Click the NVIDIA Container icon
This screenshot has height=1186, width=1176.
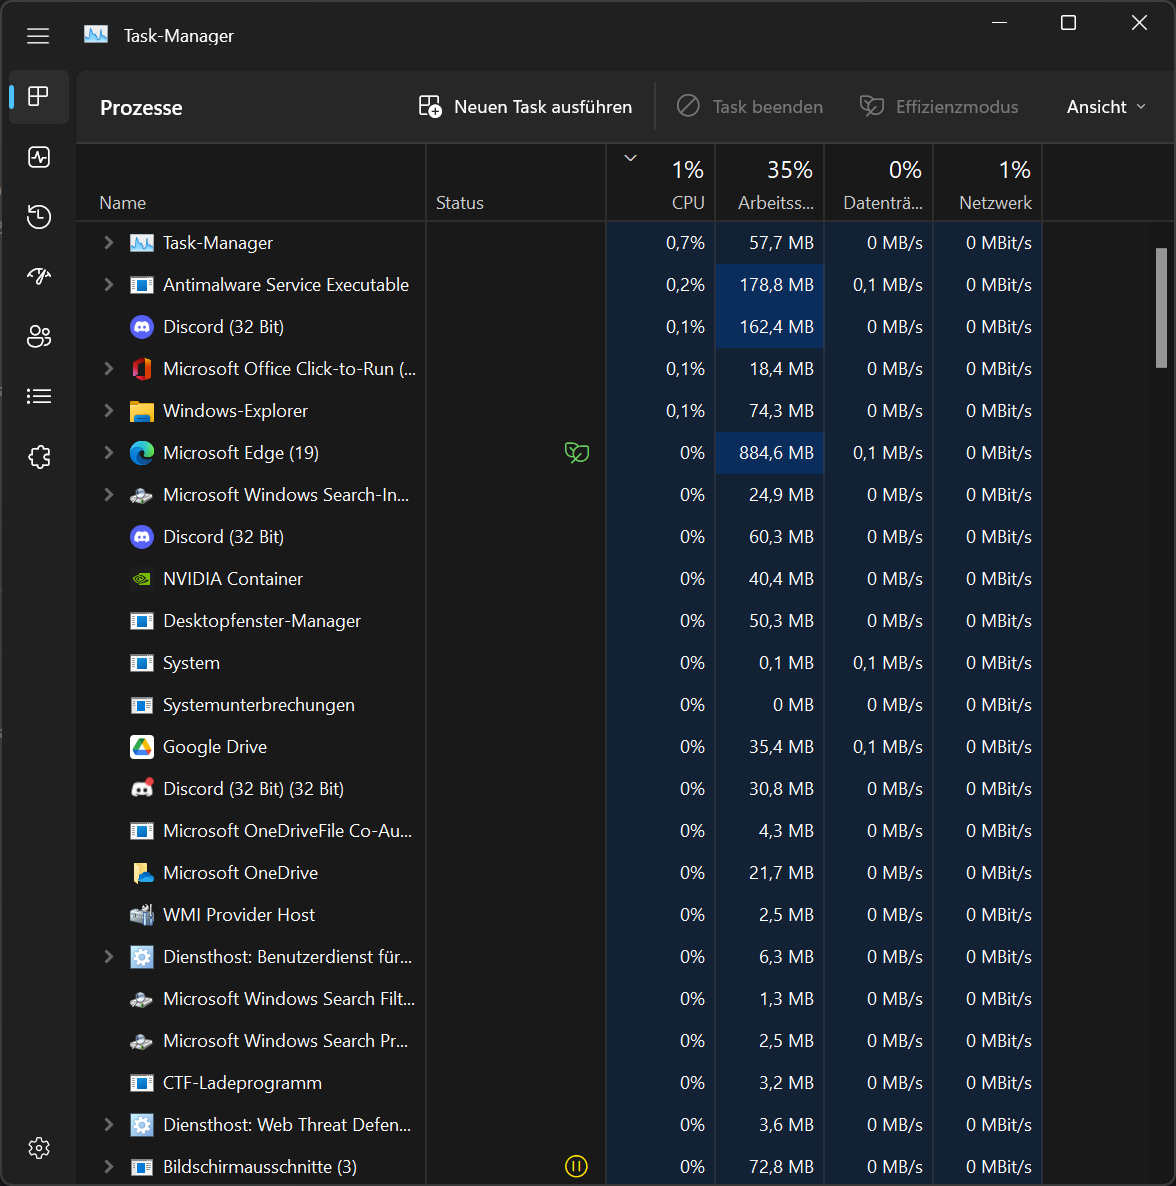coord(141,579)
